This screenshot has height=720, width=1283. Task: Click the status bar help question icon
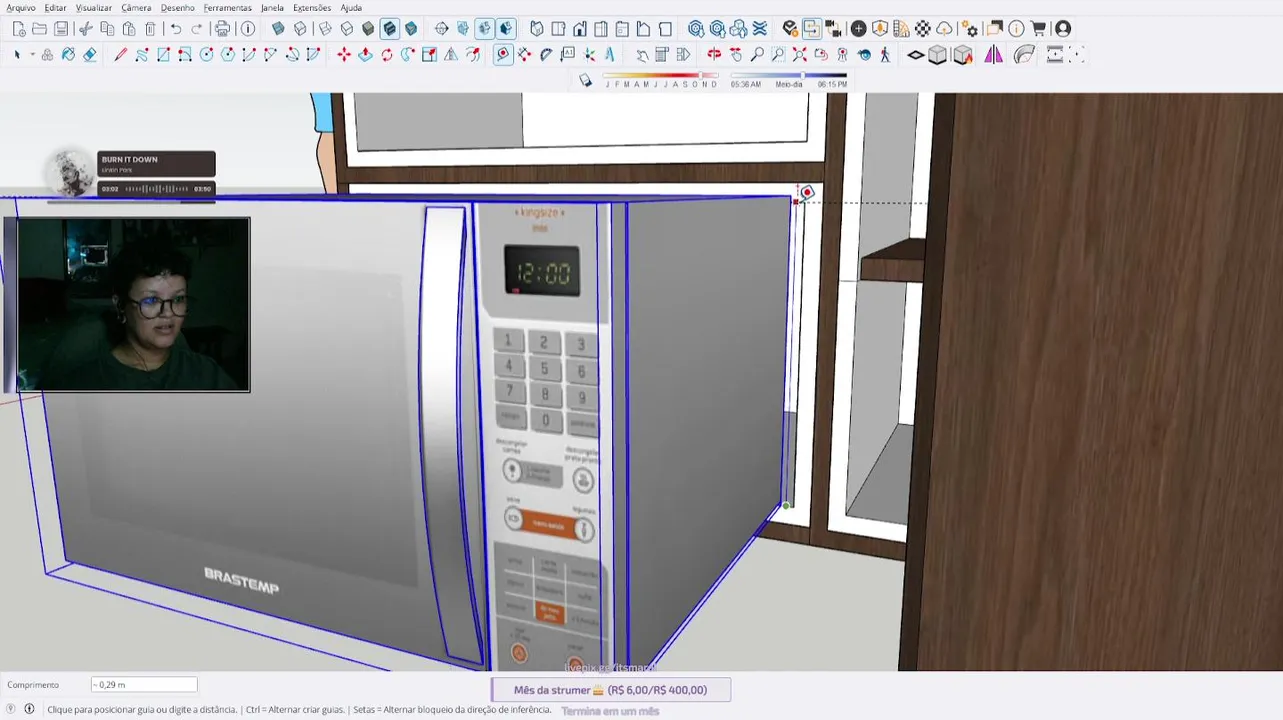(11, 709)
